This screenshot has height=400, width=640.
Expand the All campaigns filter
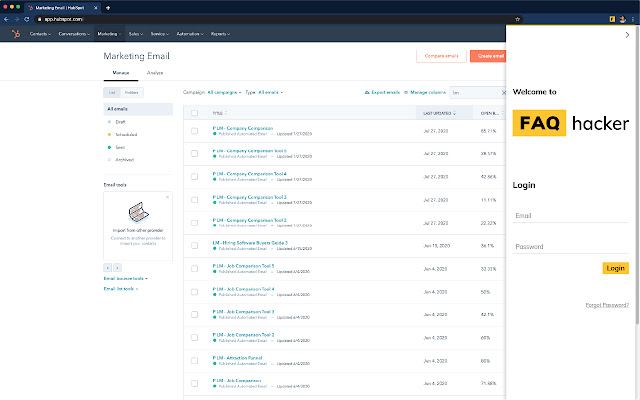pyautogui.click(x=224, y=93)
